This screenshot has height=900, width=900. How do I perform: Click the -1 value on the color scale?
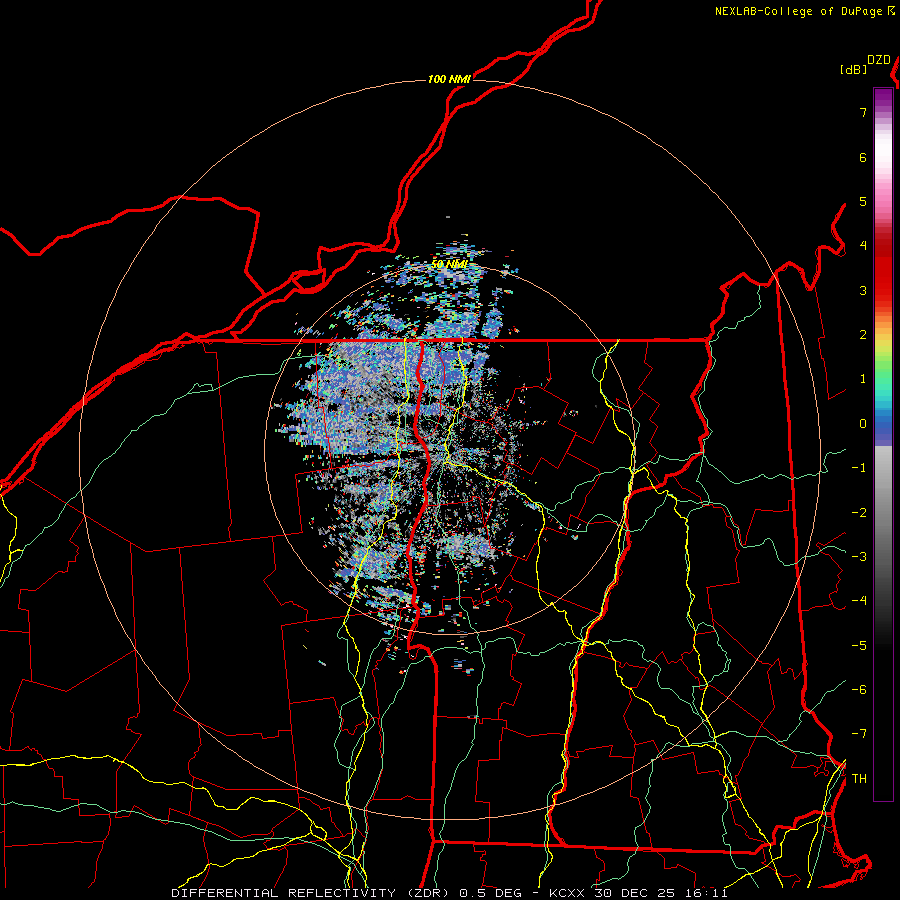(x=859, y=468)
